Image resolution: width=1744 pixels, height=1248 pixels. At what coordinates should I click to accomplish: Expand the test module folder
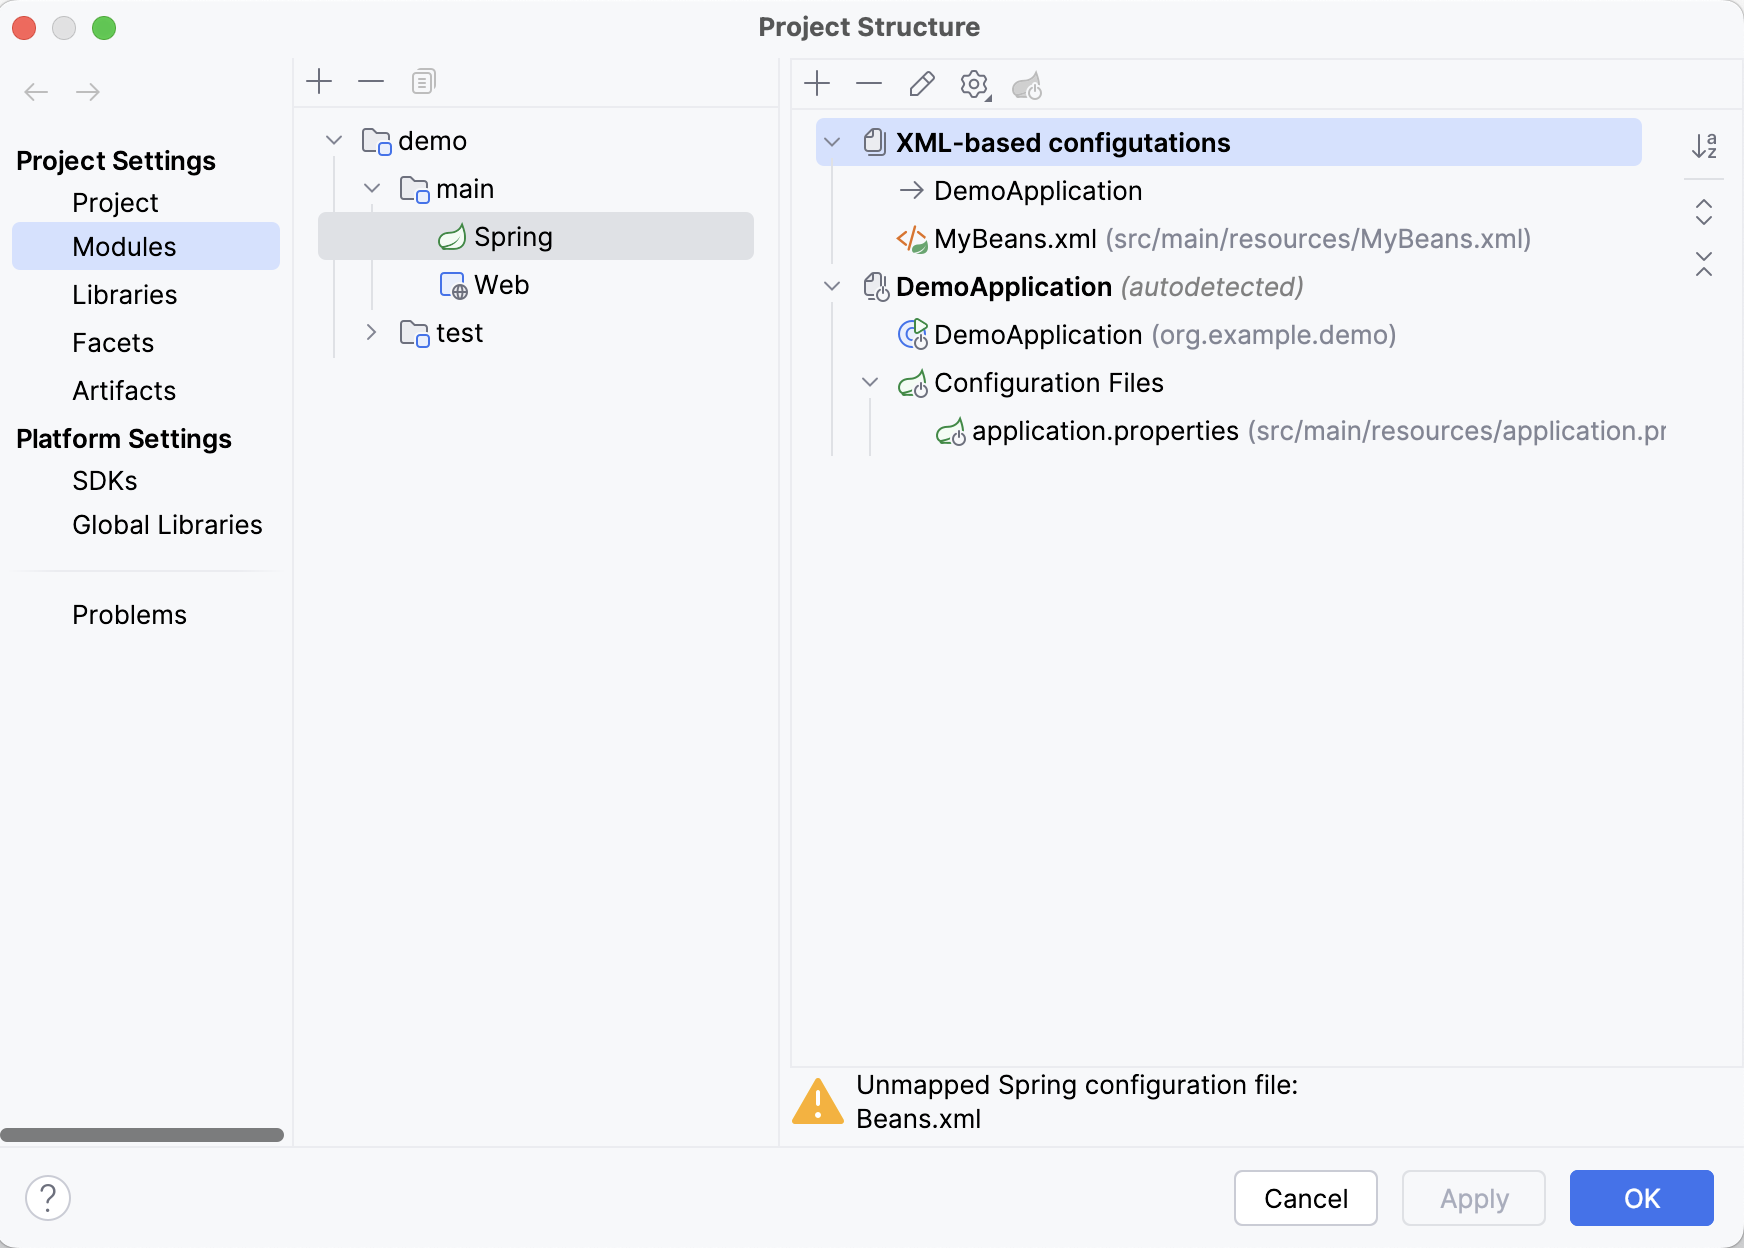[x=372, y=333]
